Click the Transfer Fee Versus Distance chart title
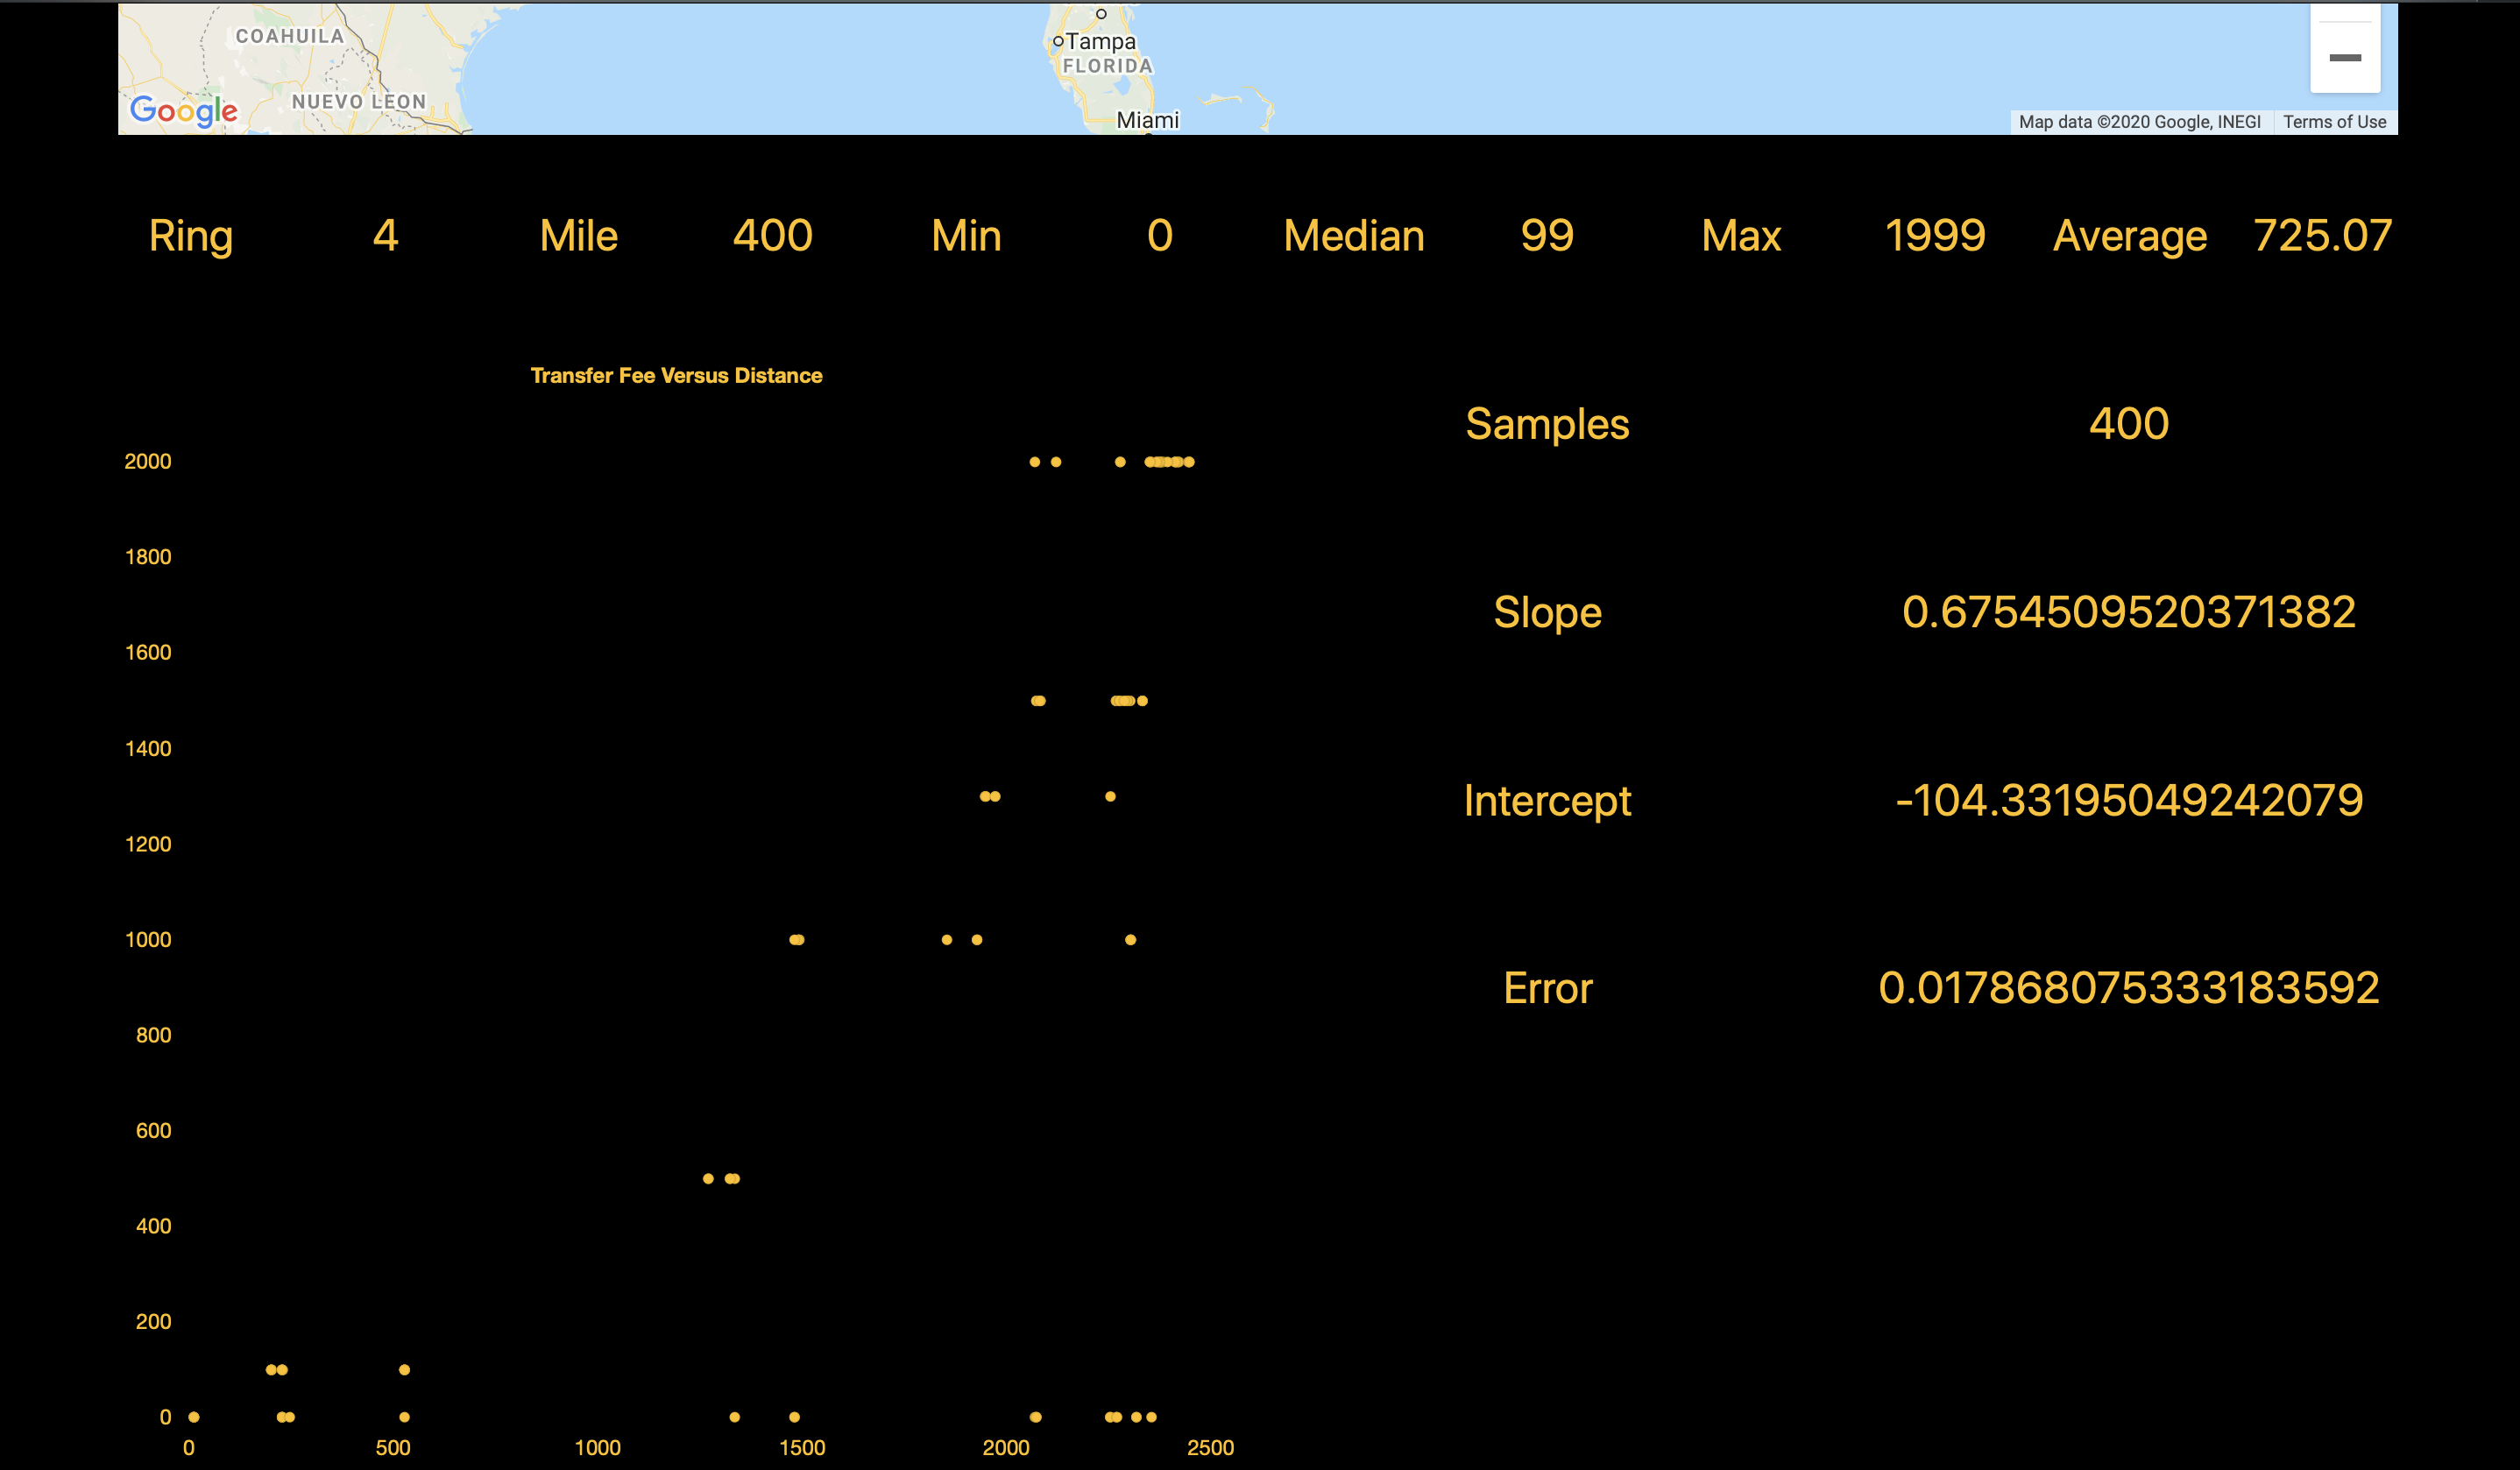The width and height of the screenshot is (2520, 1470). click(676, 376)
